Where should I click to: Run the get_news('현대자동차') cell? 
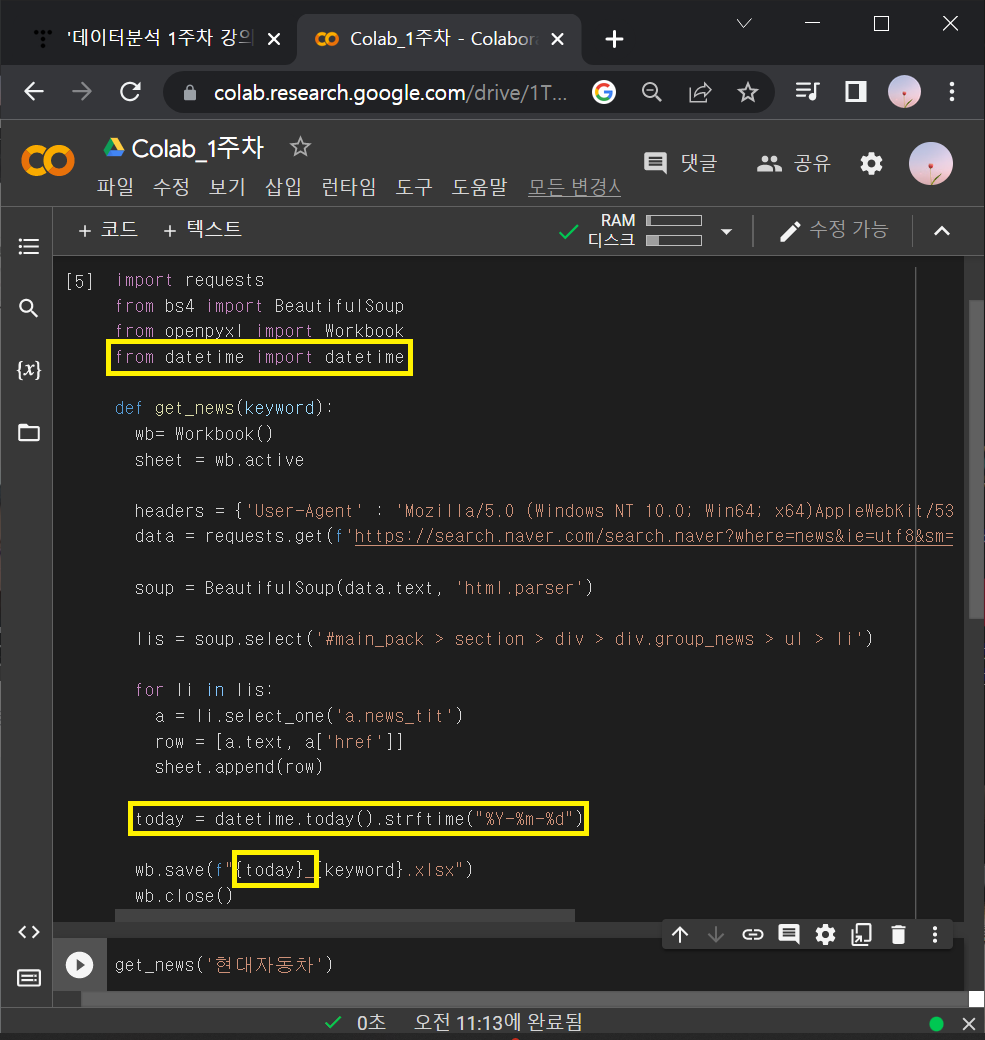point(80,964)
